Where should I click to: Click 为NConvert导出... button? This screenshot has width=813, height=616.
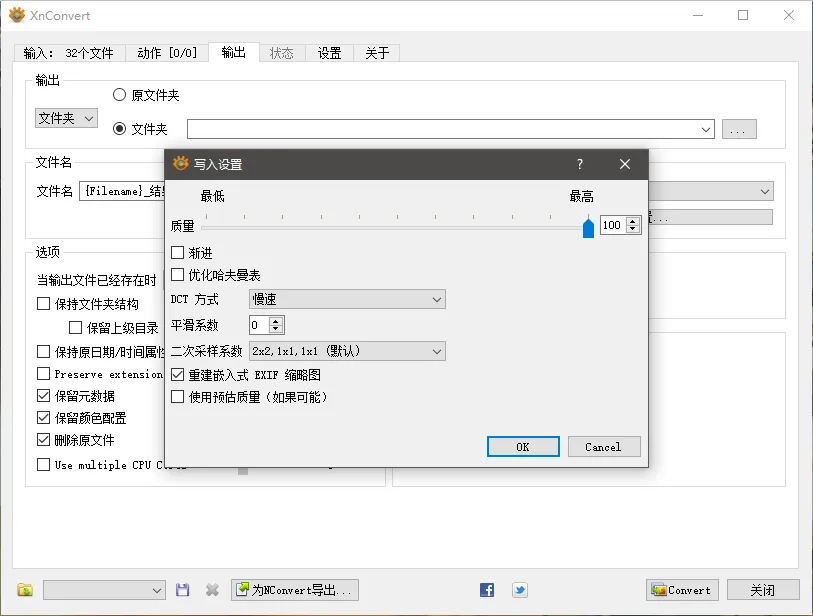(295, 590)
